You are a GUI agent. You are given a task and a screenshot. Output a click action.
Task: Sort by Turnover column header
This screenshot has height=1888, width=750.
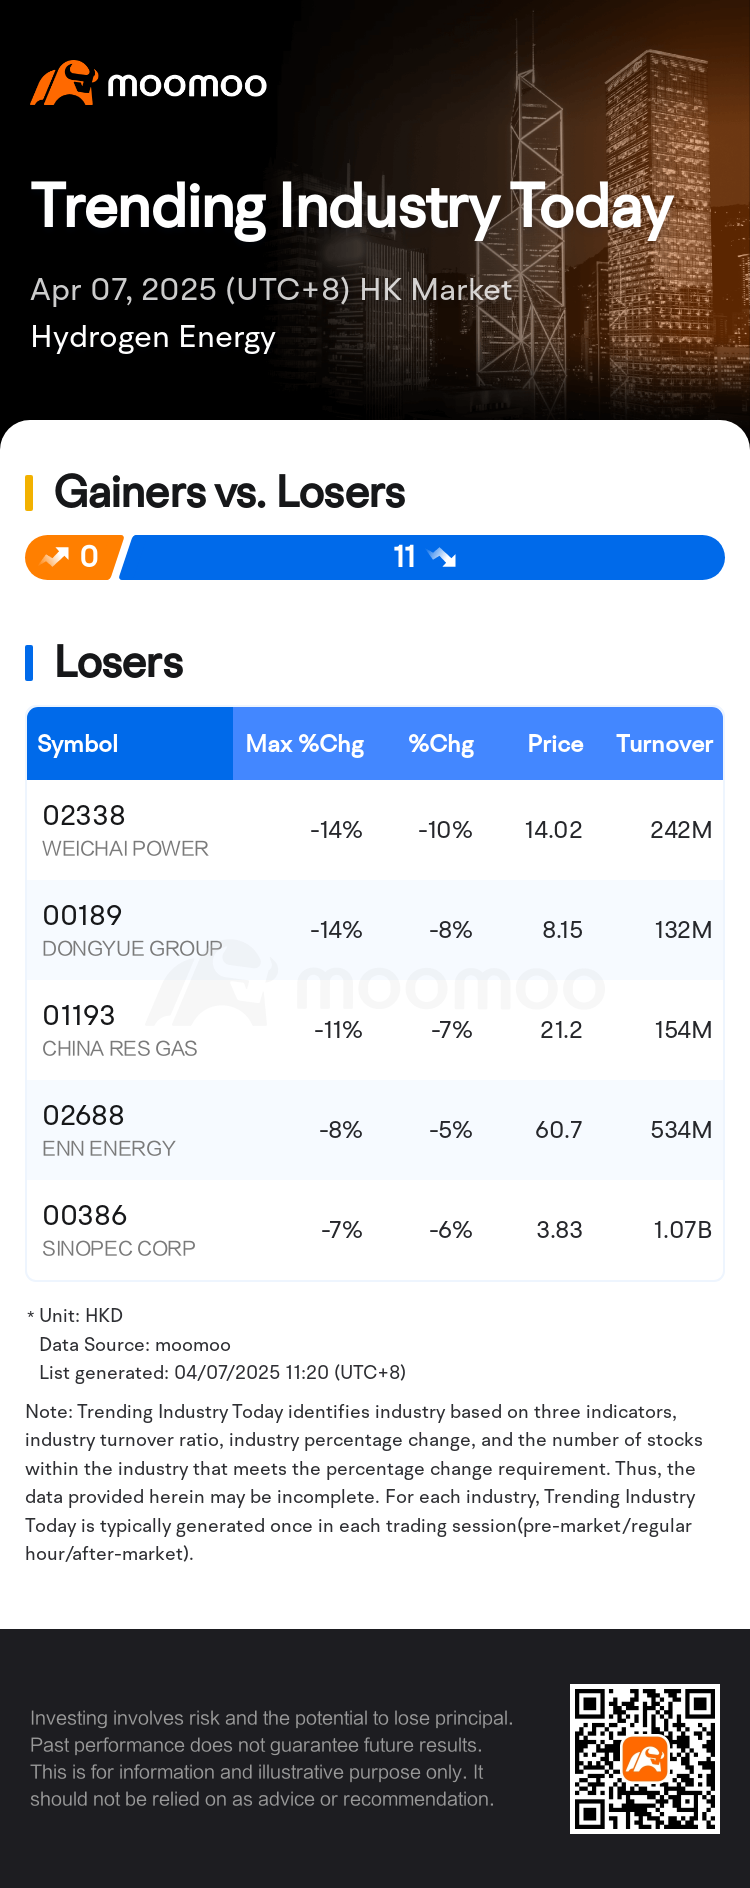(665, 744)
